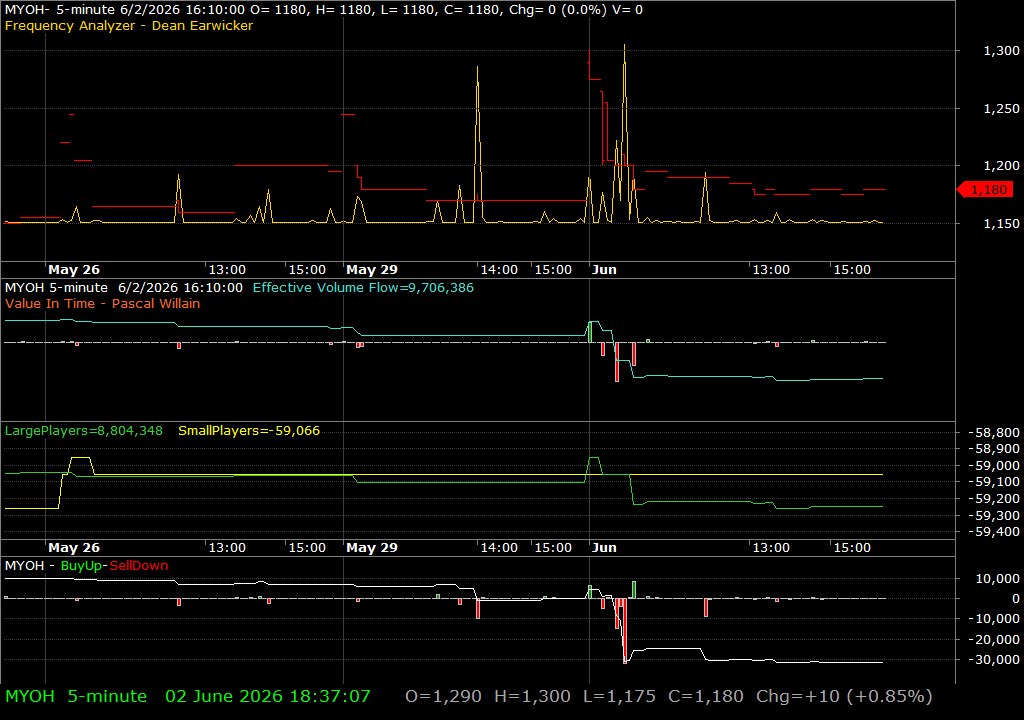Select the green 'BuyUp' legend label
1024x720 pixels.
coord(81,565)
